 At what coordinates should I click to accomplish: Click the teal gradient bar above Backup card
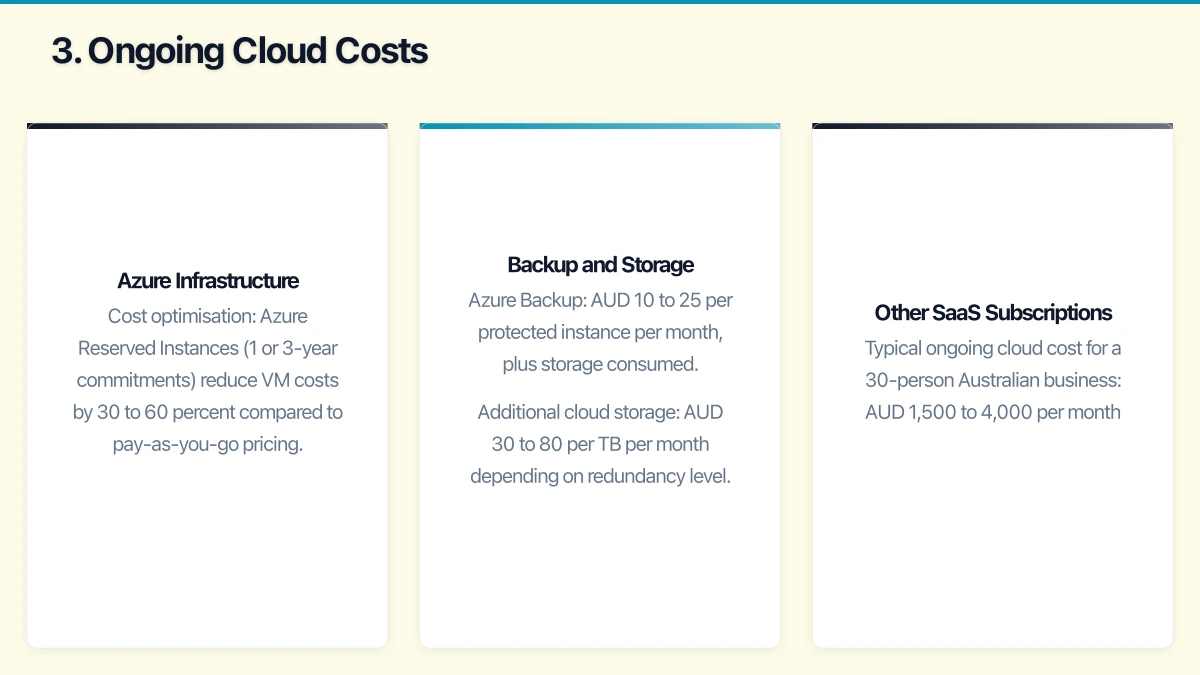pyautogui.click(x=600, y=125)
